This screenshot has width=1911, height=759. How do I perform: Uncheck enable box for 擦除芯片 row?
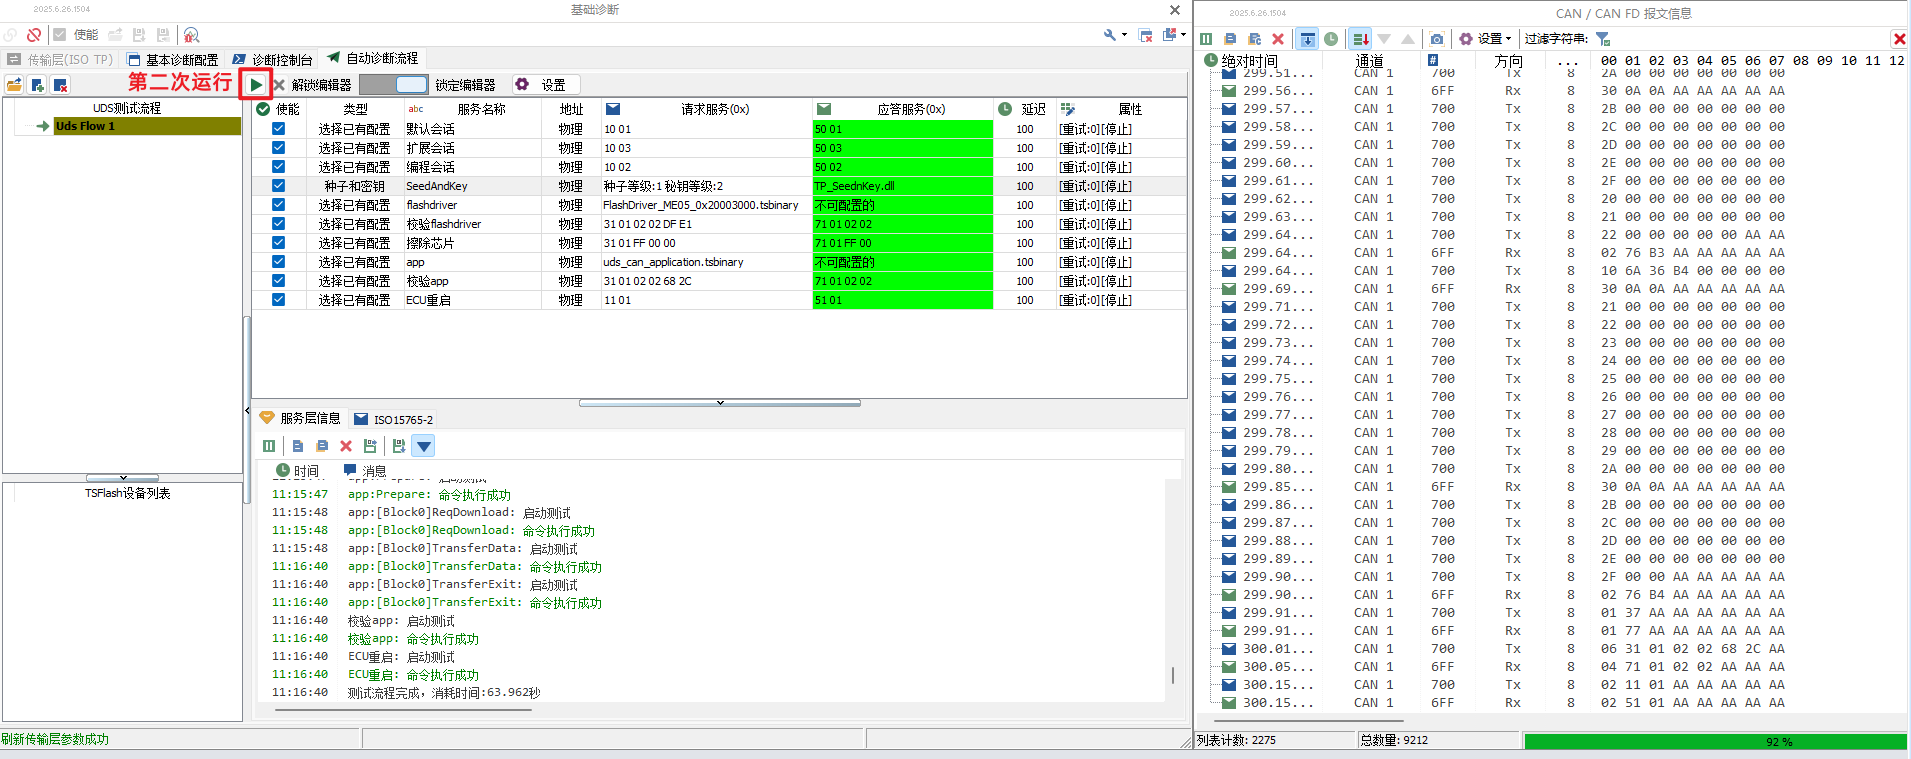coord(278,243)
